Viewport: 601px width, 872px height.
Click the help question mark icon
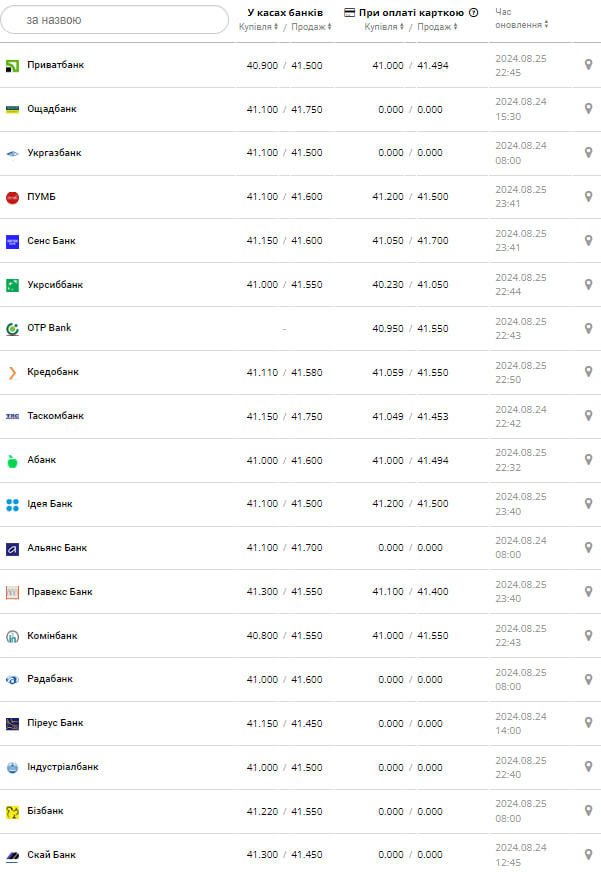point(474,13)
